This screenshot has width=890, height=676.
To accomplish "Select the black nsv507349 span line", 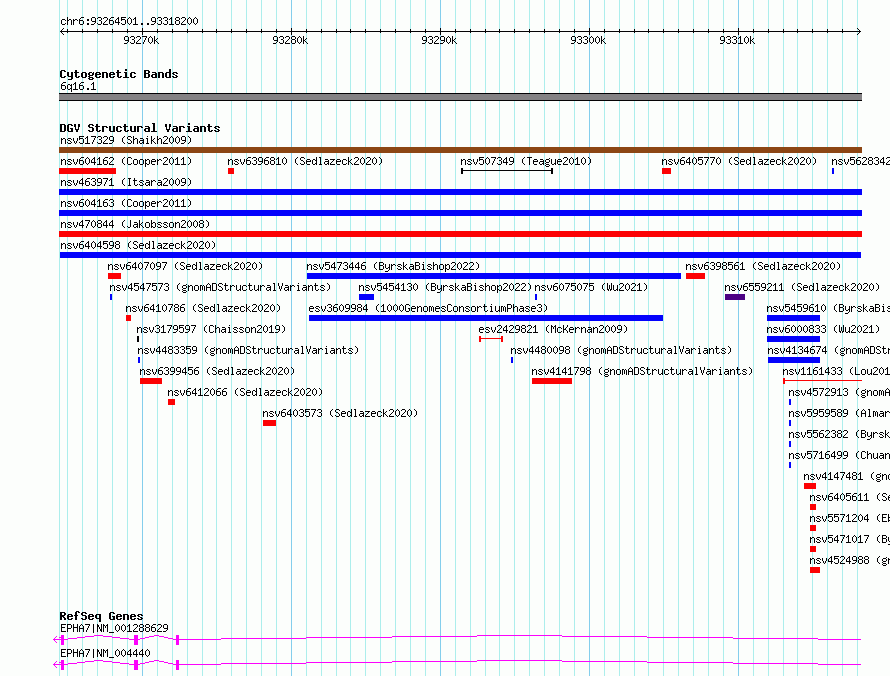I will point(507,171).
